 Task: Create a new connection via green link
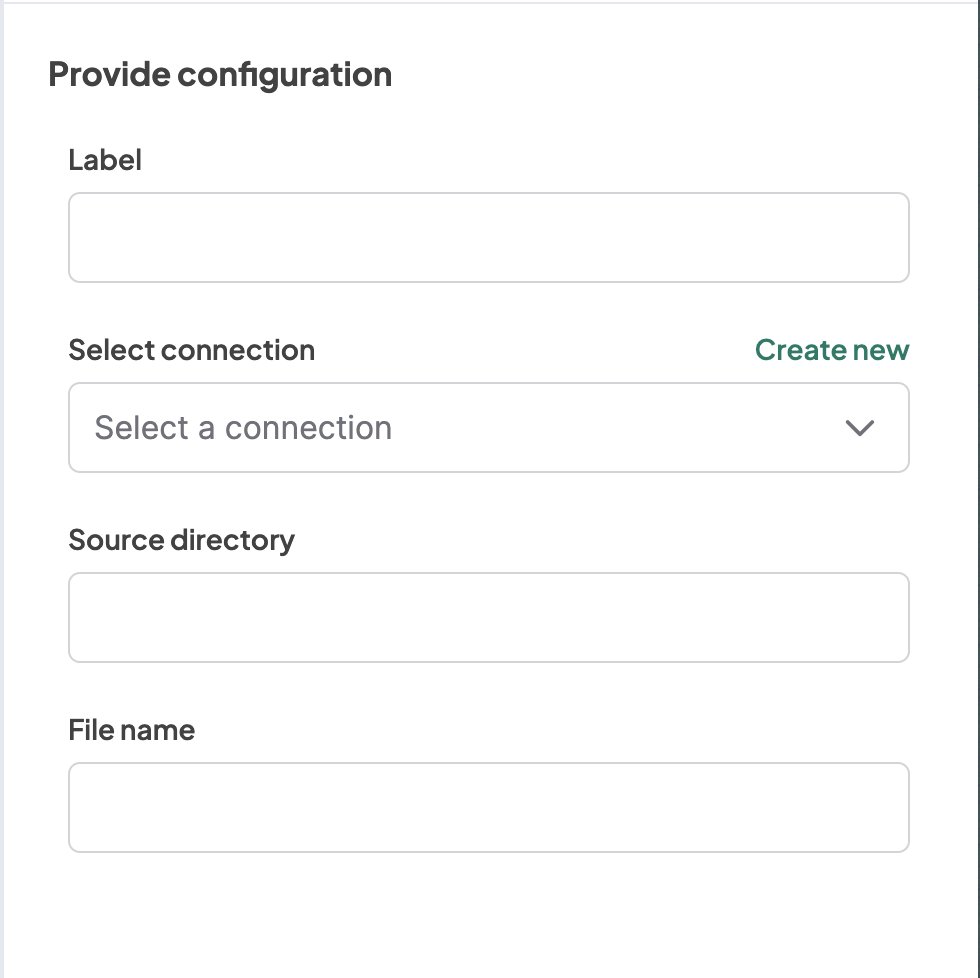click(x=831, y=350)
